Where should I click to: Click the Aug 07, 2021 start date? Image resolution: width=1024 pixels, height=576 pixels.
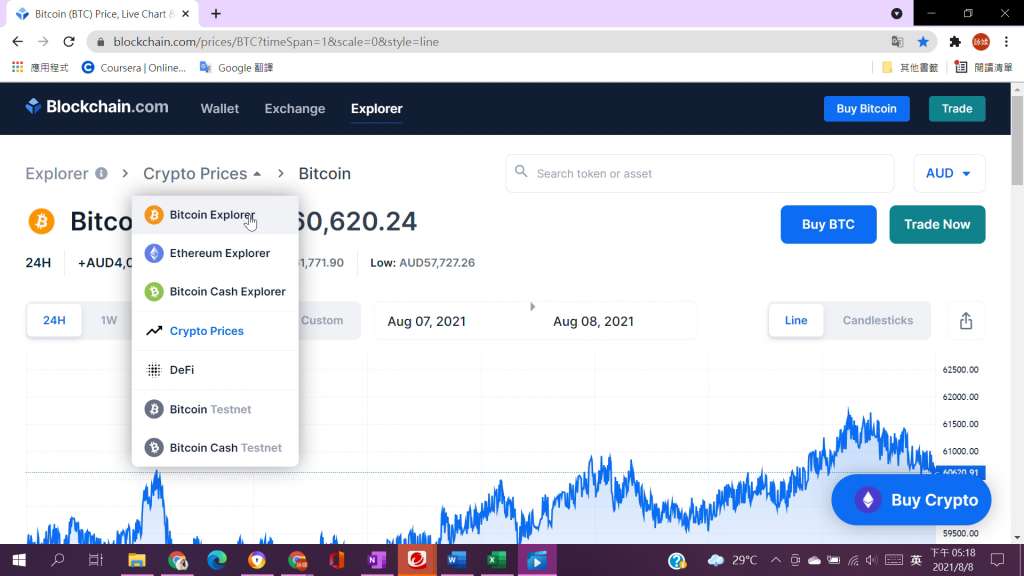(x=426, y=321)
